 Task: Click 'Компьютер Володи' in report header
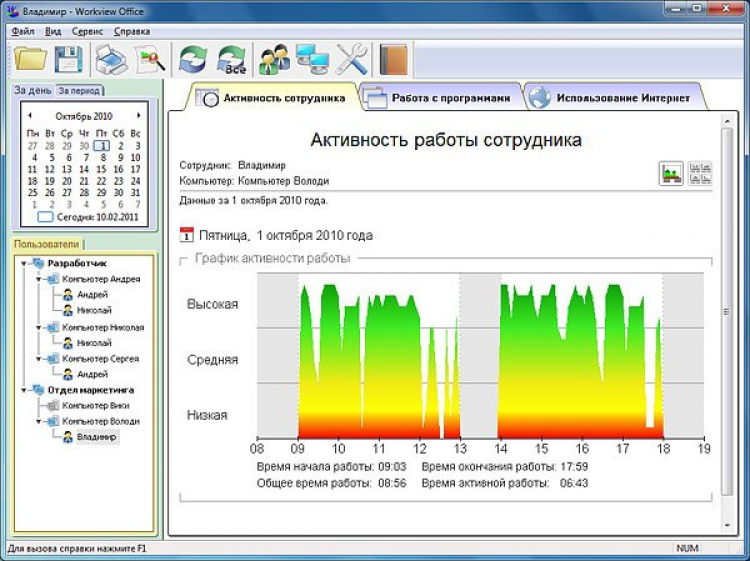tap(284, 181)
